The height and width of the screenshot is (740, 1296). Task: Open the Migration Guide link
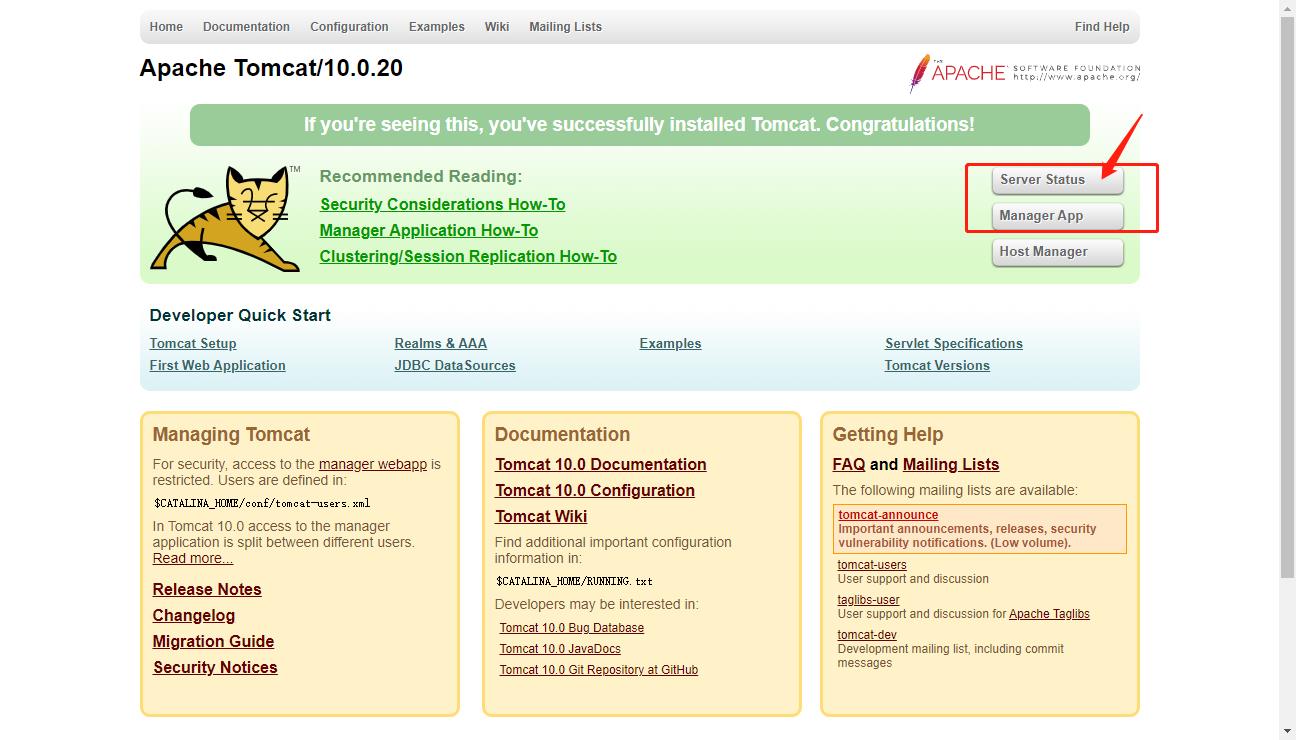(213, 641)
